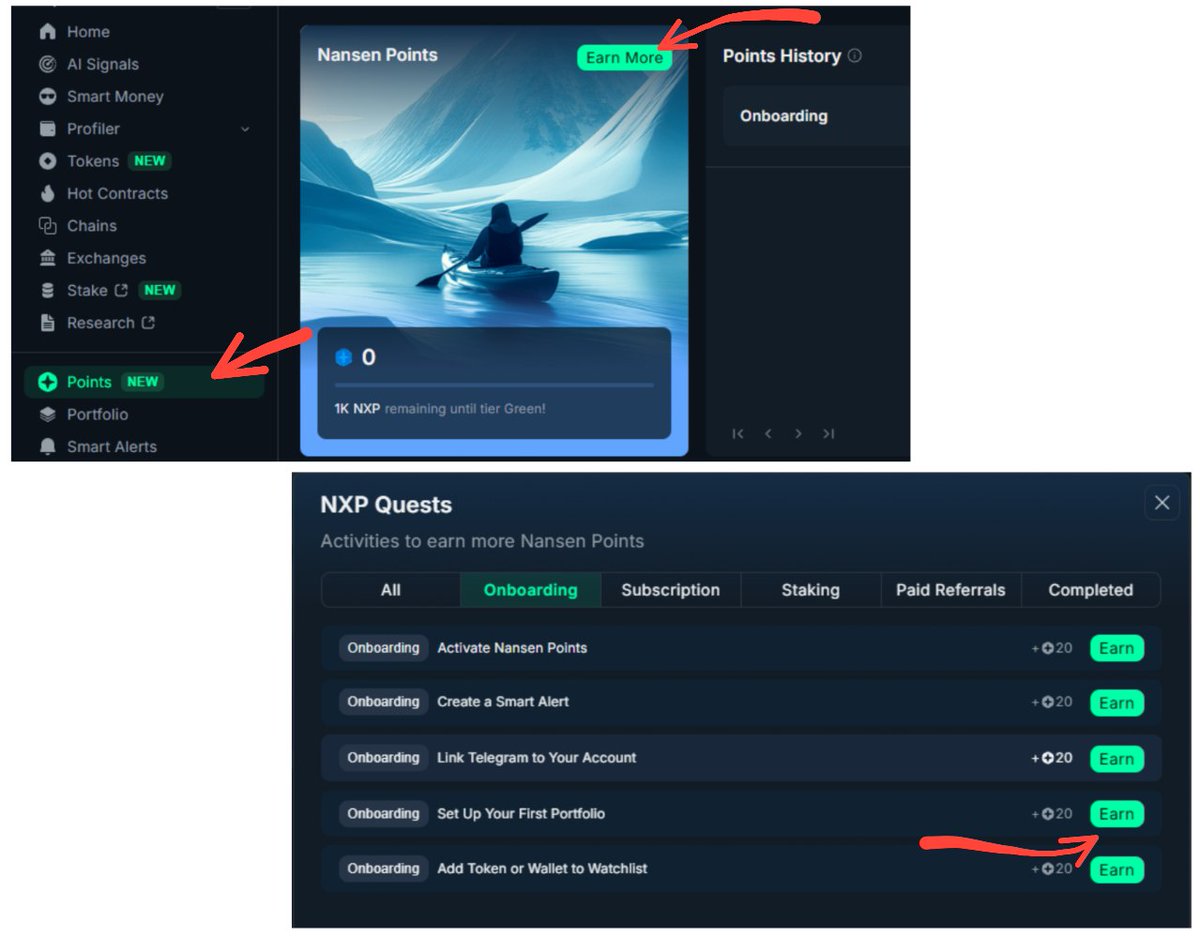The height and width of the screenshot is (937, 1200).
Task: Click the Onboarding tag on Activate Nansen Points
Action: tap(383, 648)
